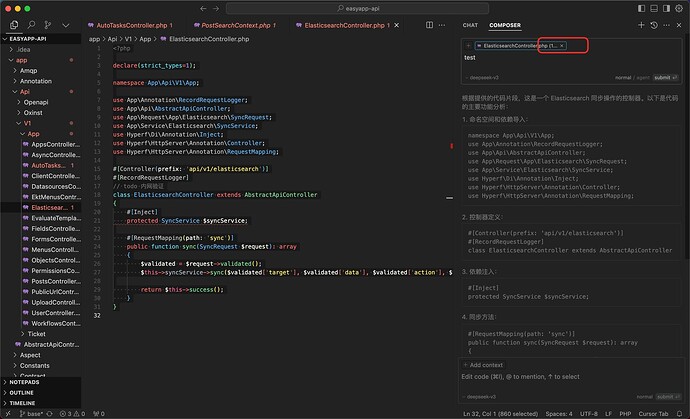Open the Search view icon
Screen dimensions: 690x419
pyautogui.click(x=31, y=25)
